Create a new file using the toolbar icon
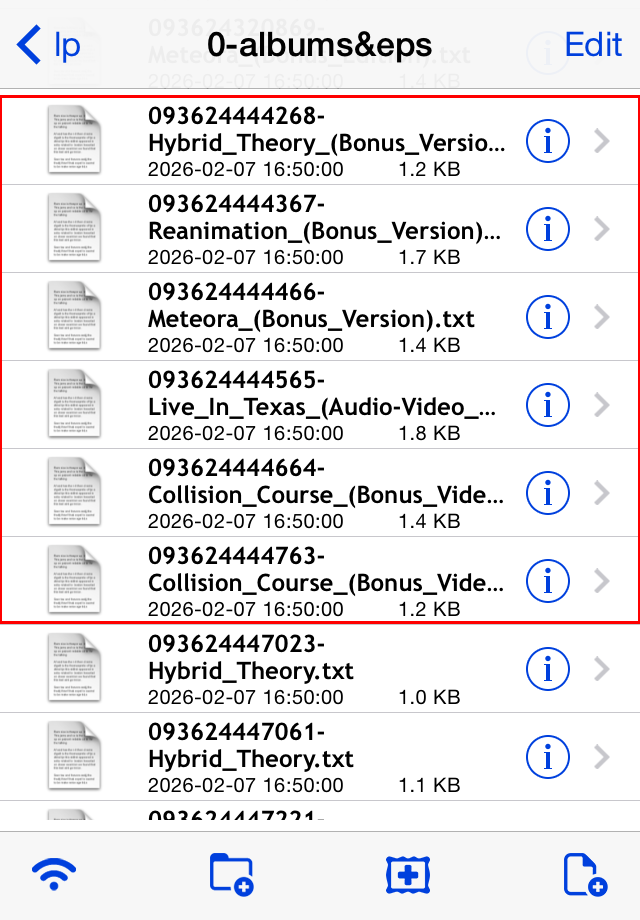The height and width of the screenshot is (920, 640). [585, 875]
